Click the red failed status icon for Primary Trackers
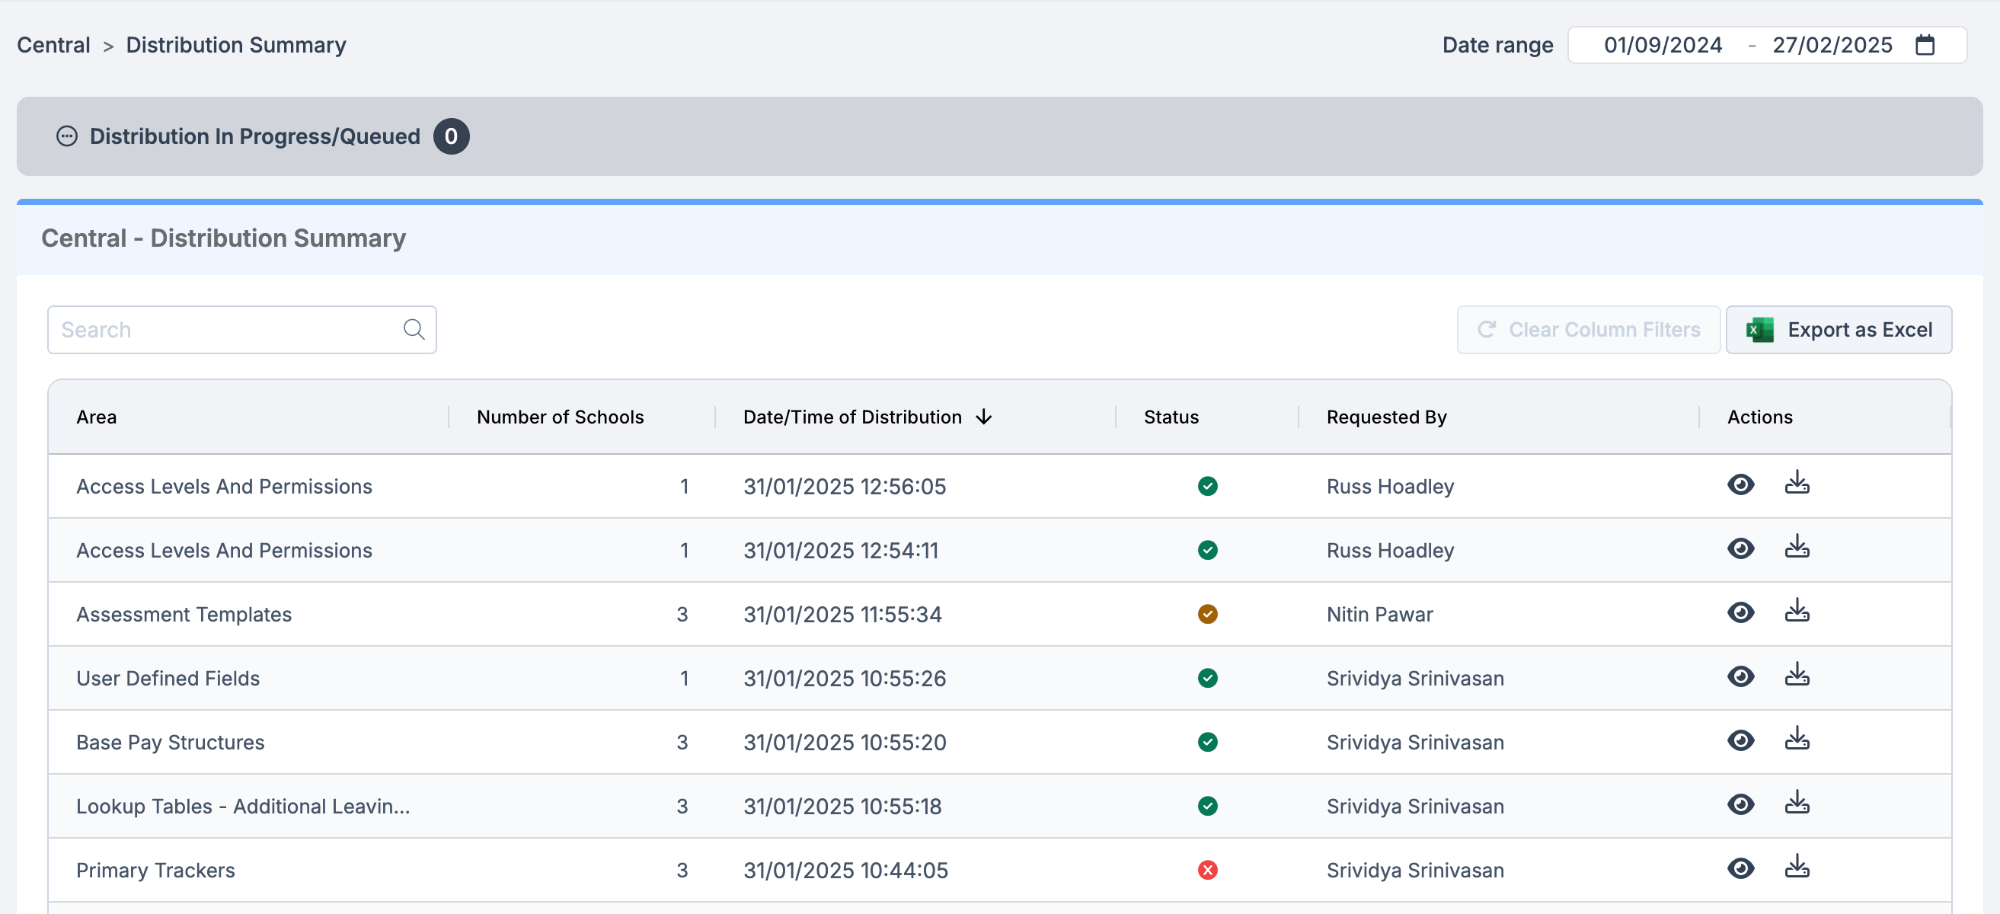Viewport: 2000px width, 914px height. (1208, 870)
